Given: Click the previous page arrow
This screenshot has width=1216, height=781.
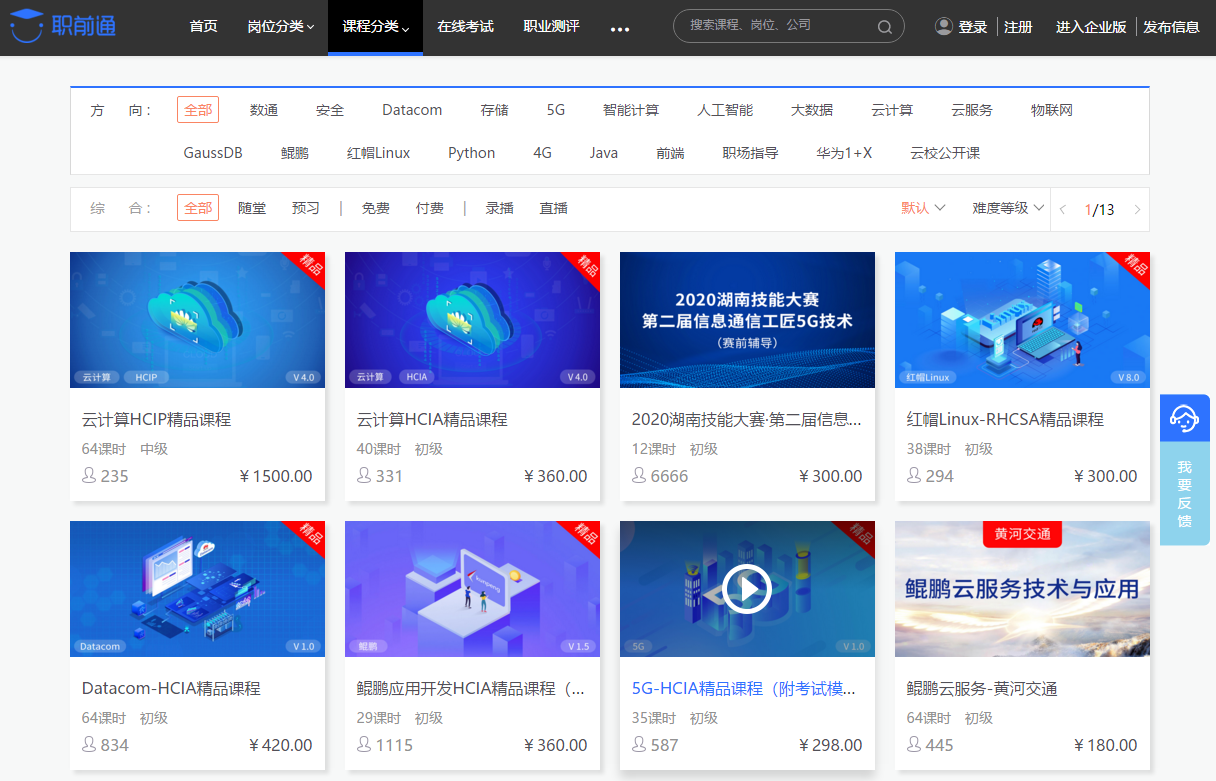Looking at the screenshot, I should point(1062,209).
